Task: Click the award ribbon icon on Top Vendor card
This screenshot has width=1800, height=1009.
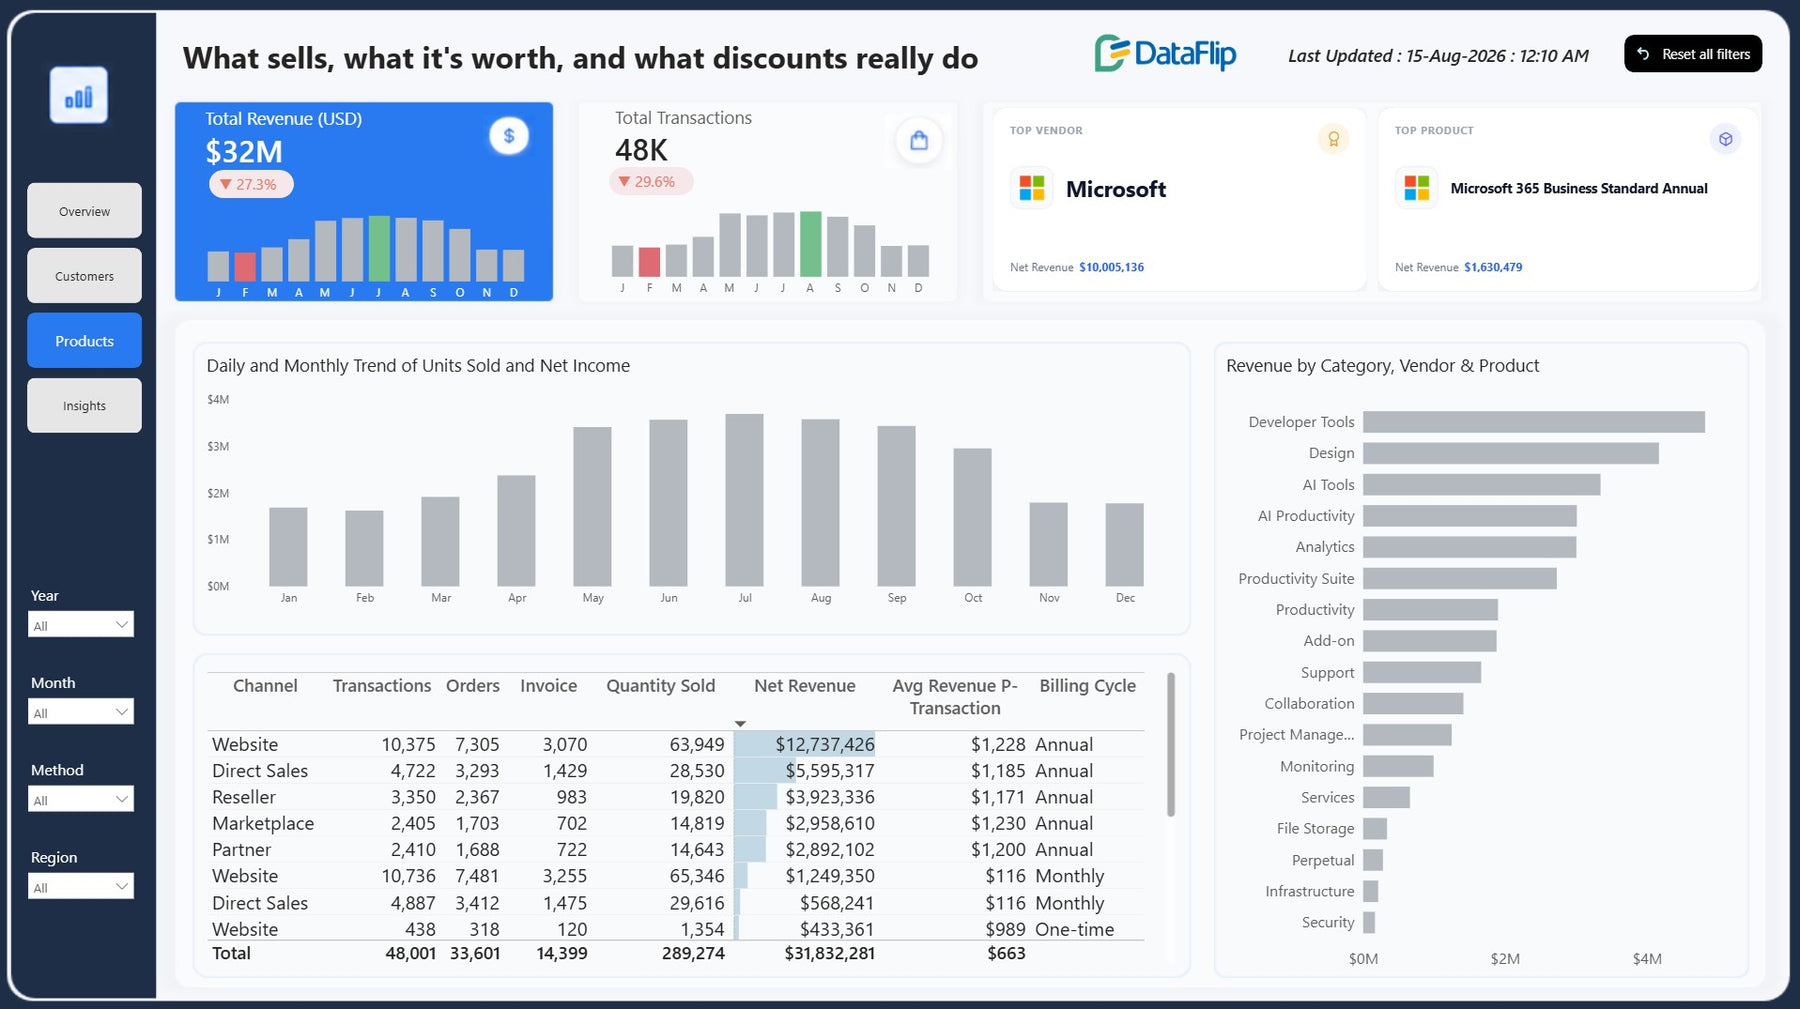Action: pyautogui.click(x=1333, y=139)
